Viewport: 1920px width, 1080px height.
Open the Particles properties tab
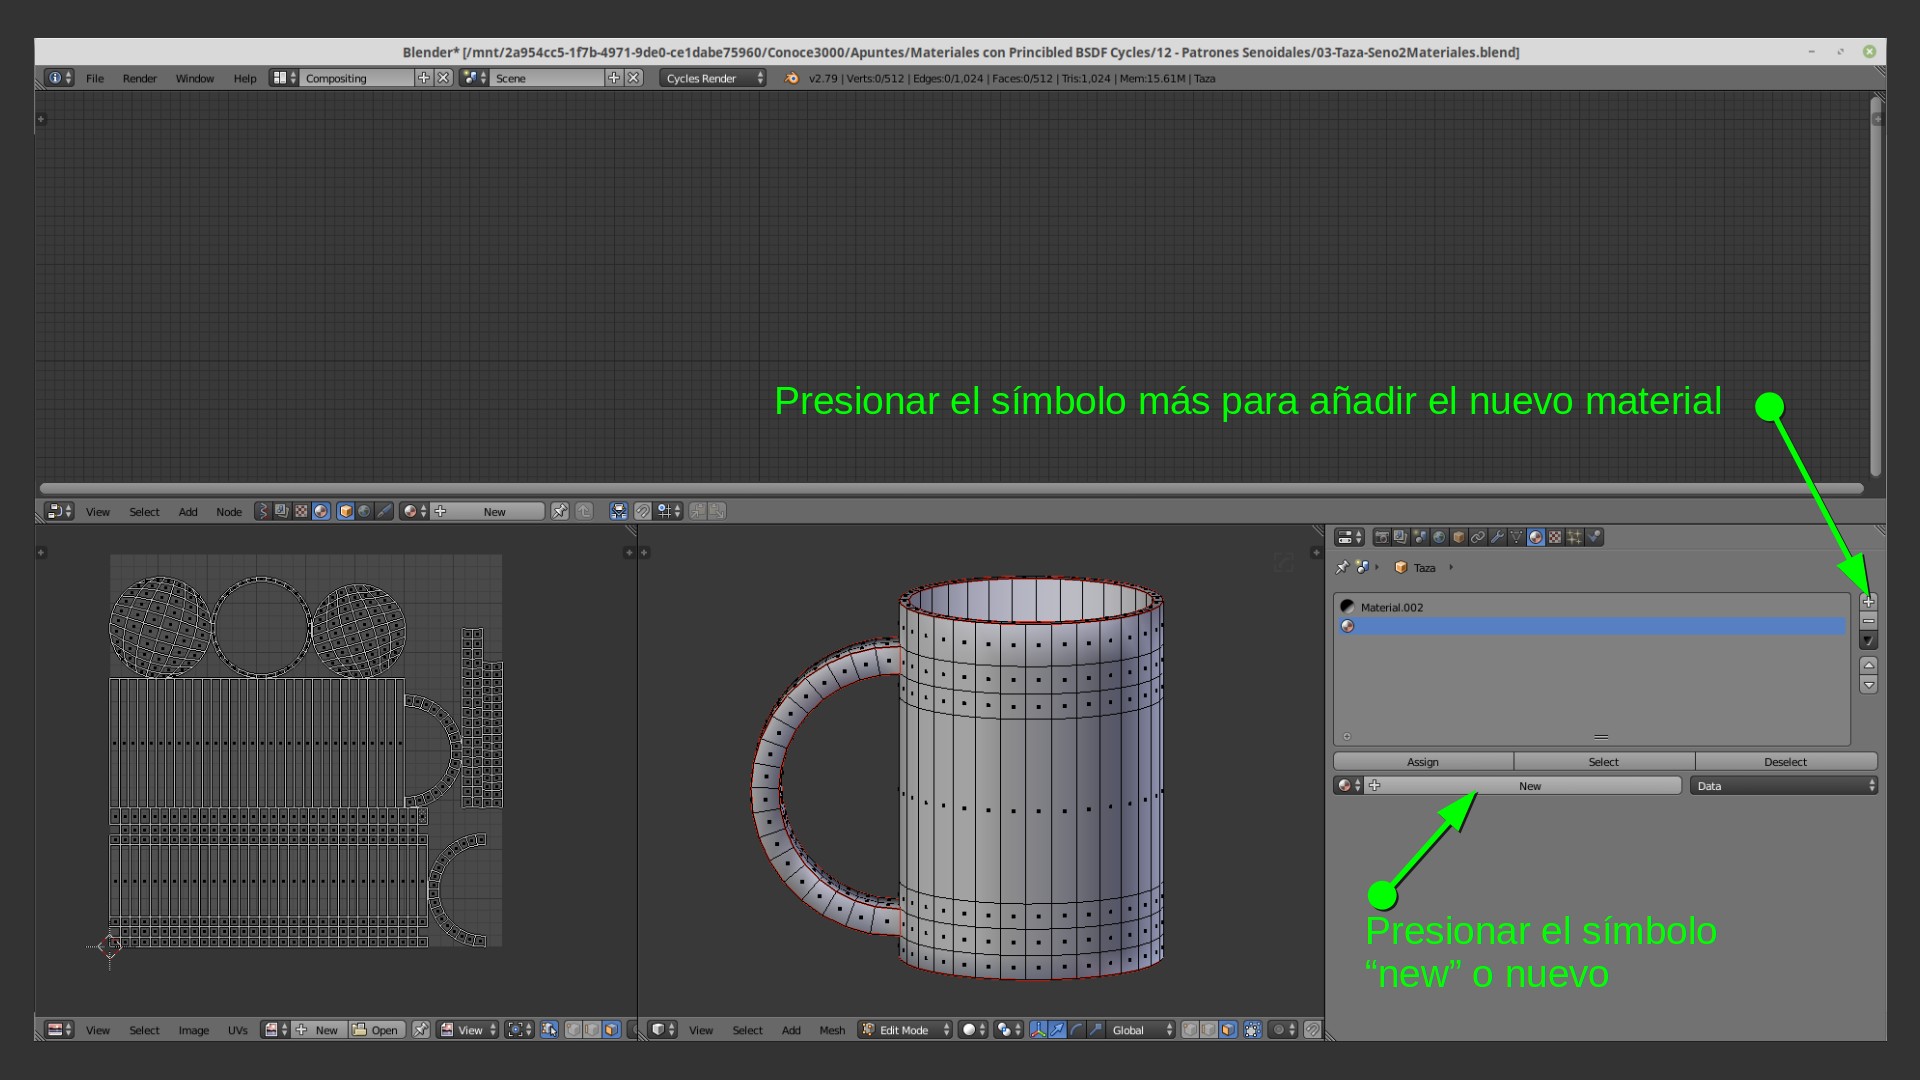1574,537
